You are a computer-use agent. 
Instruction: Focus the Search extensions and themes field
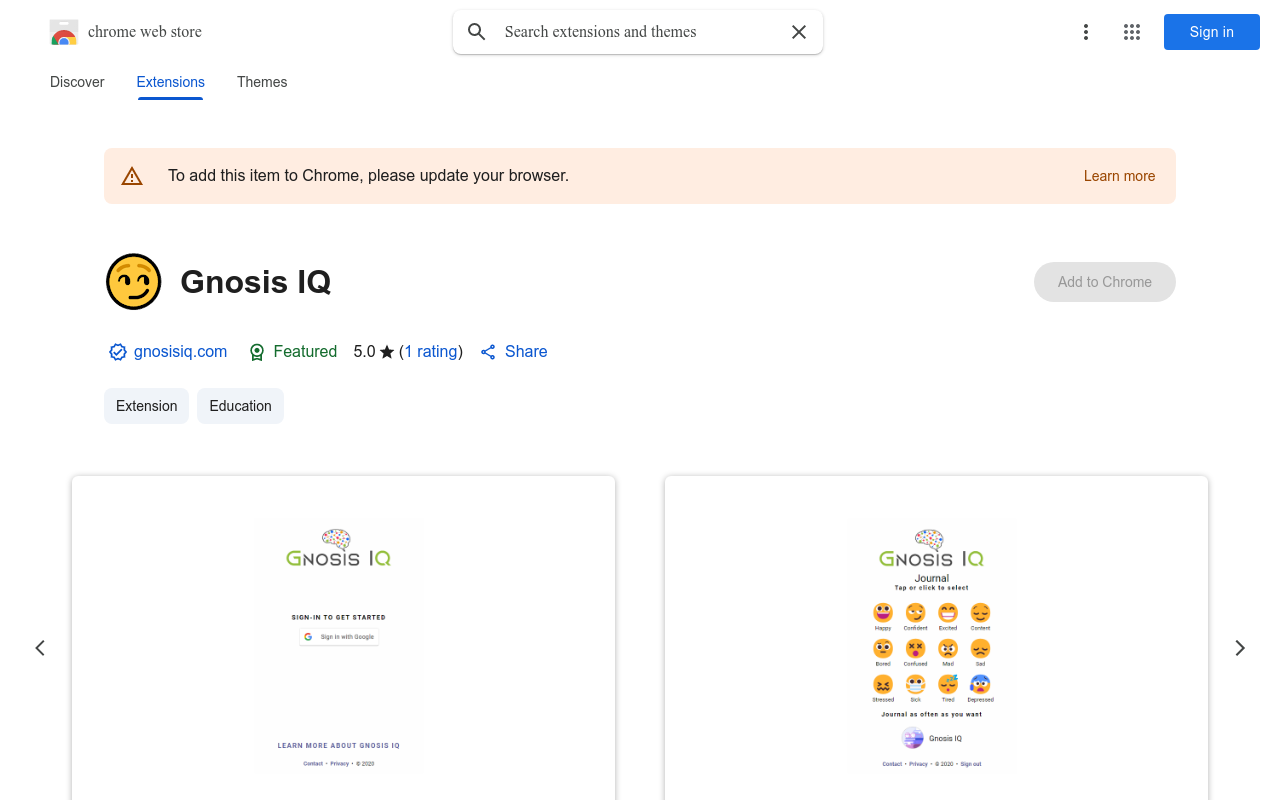point(638,32)
